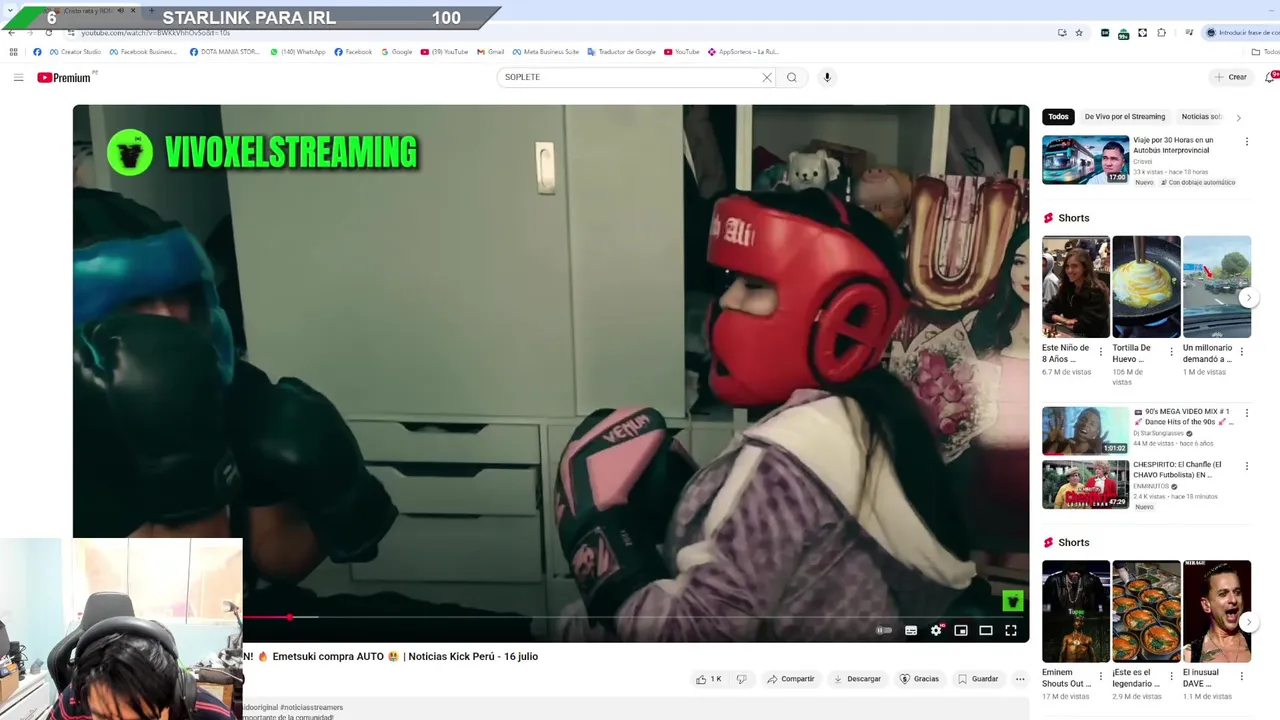Open options for Eminem Shouts Out short
The image size is (1280, 720).
coord(1101,676)
